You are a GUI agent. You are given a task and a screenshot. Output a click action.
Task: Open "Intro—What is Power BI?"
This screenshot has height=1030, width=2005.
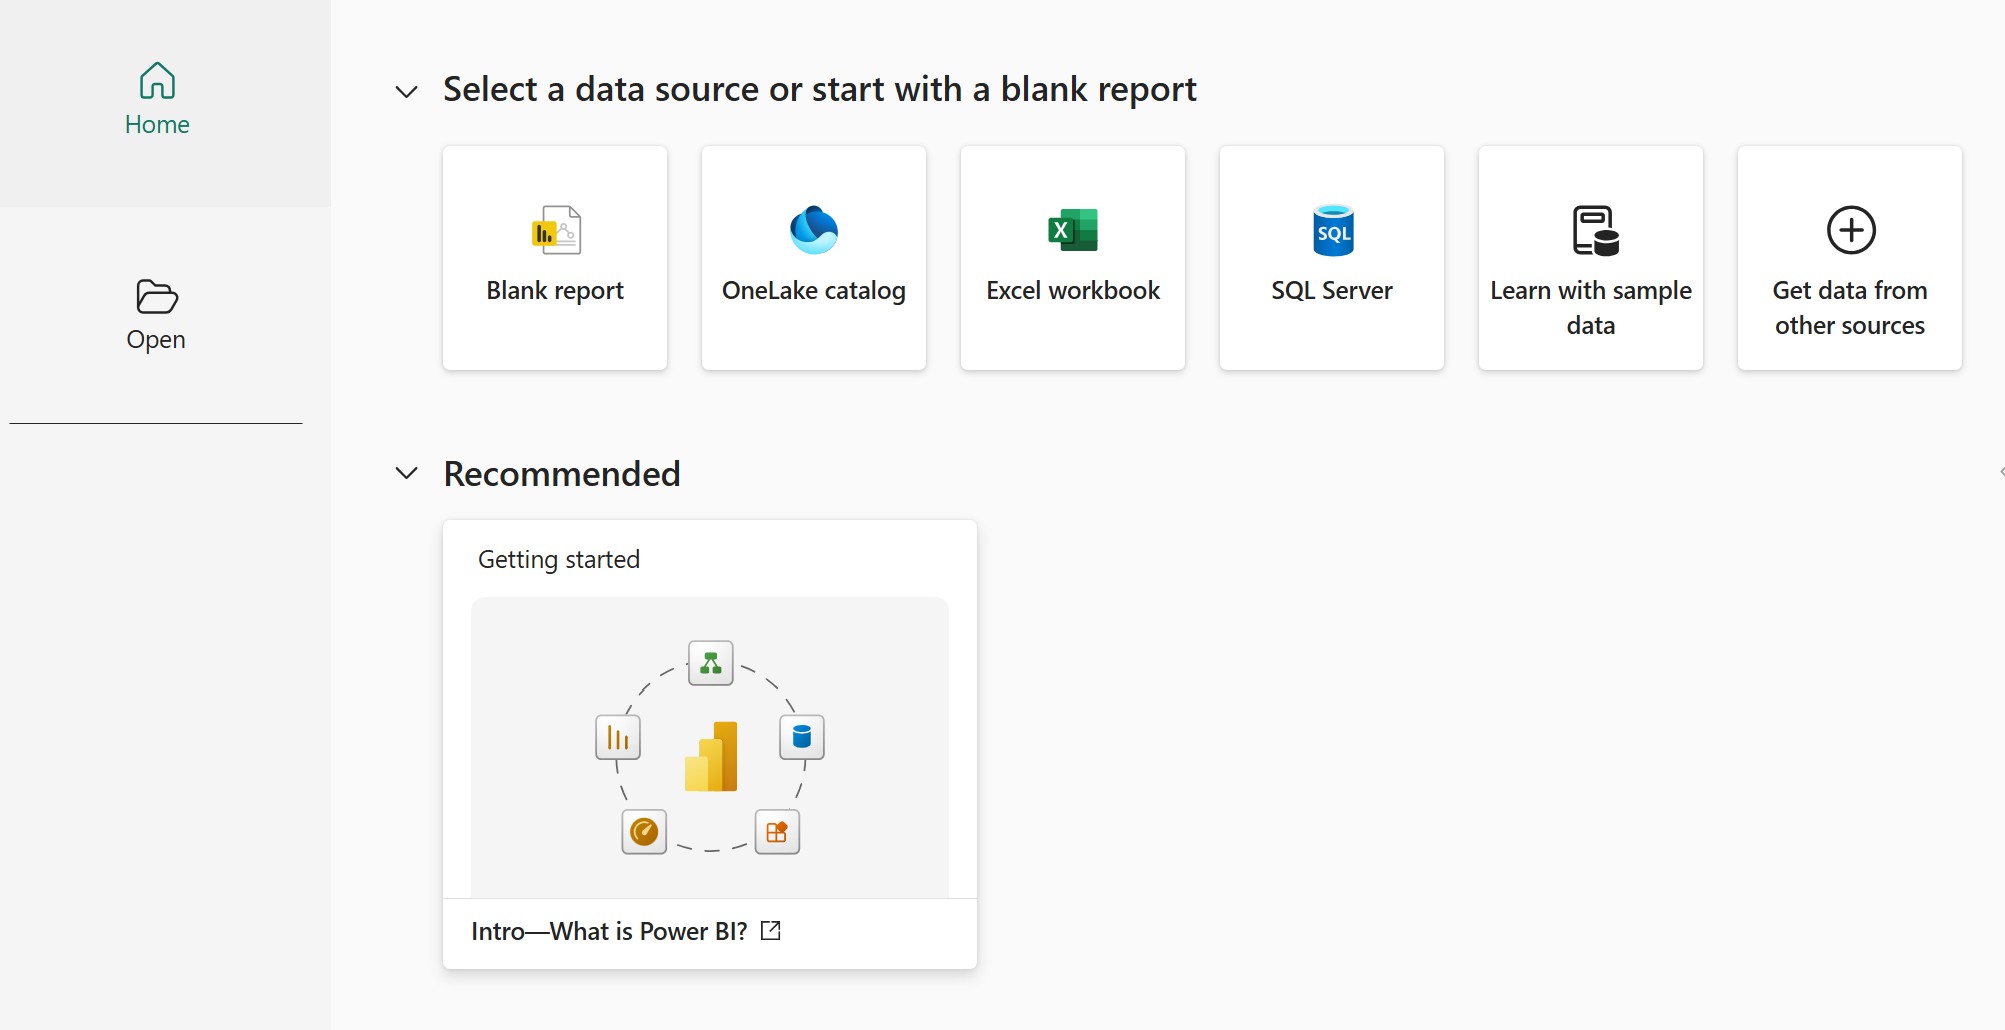(610, 930)
